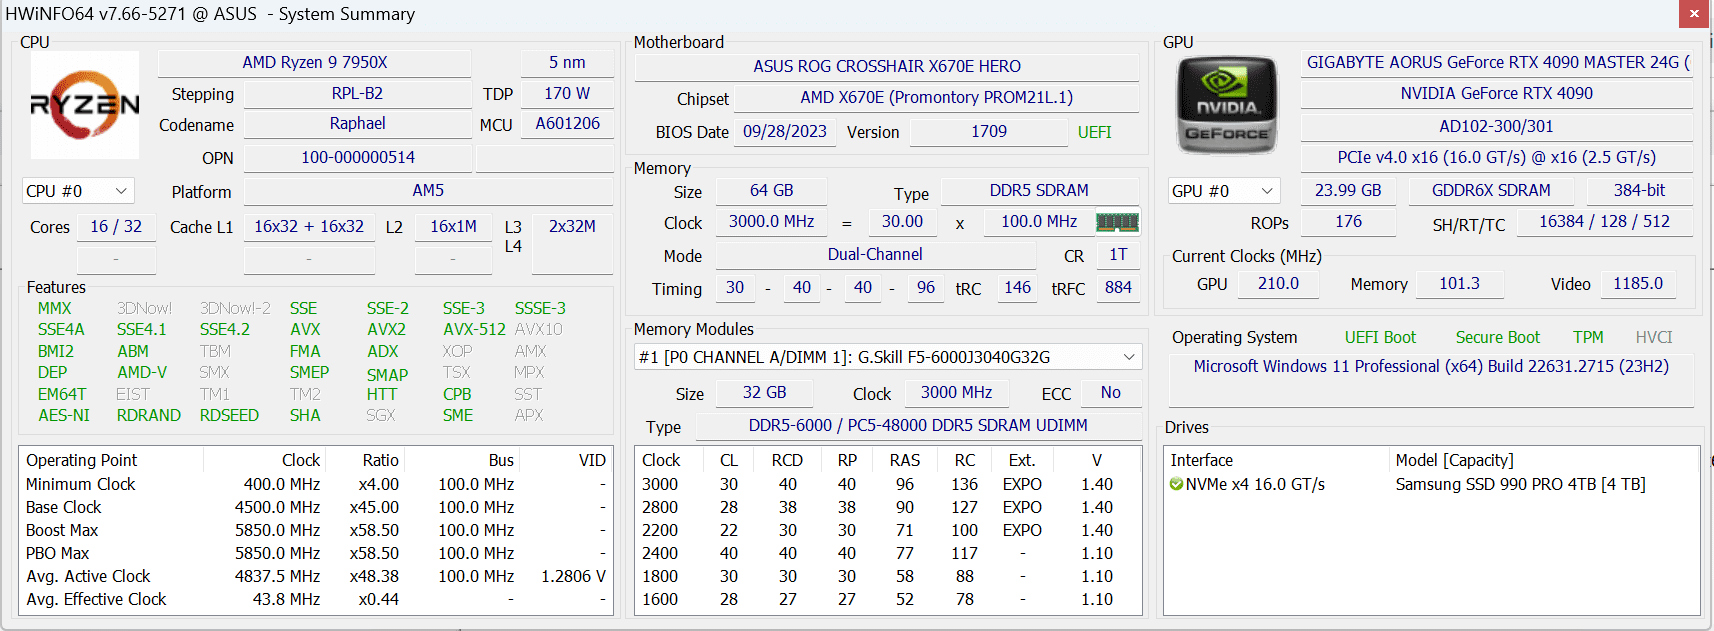Select the 2800 row in memory timings table

888,507
